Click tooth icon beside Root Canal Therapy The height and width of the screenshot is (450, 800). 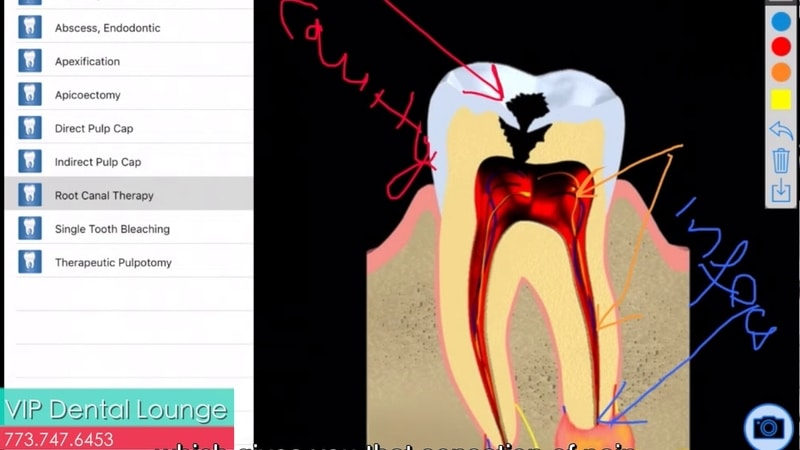click(30, 195)
